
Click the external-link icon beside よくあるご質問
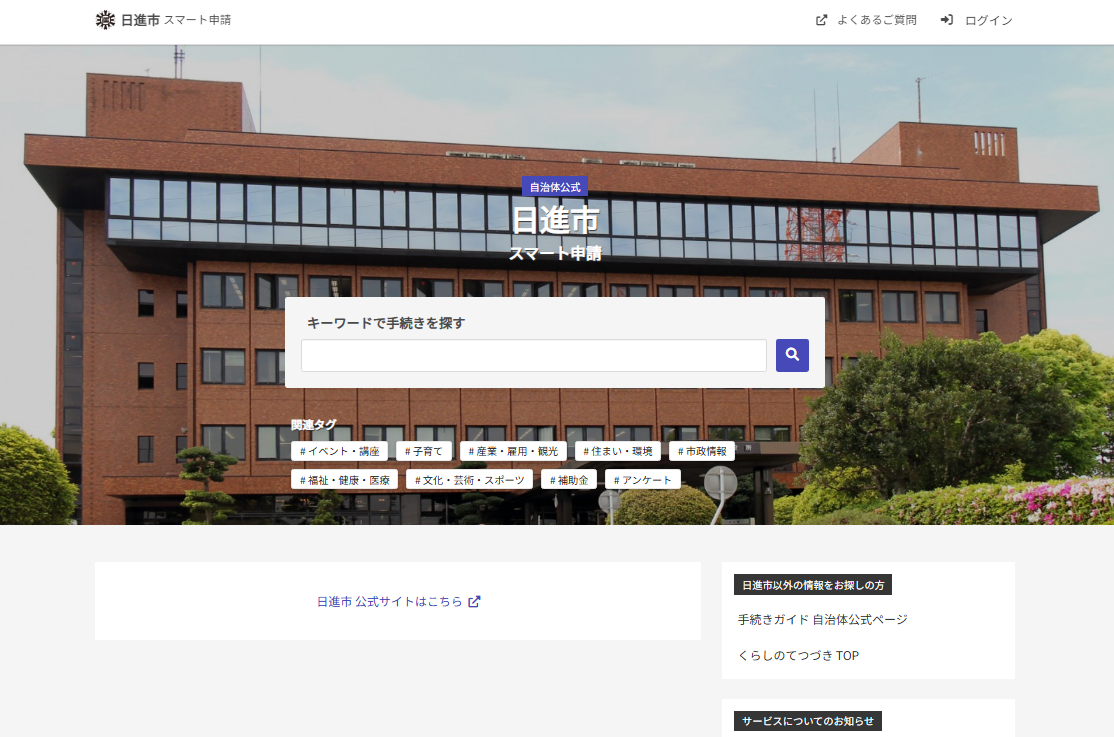click(821, 20)
